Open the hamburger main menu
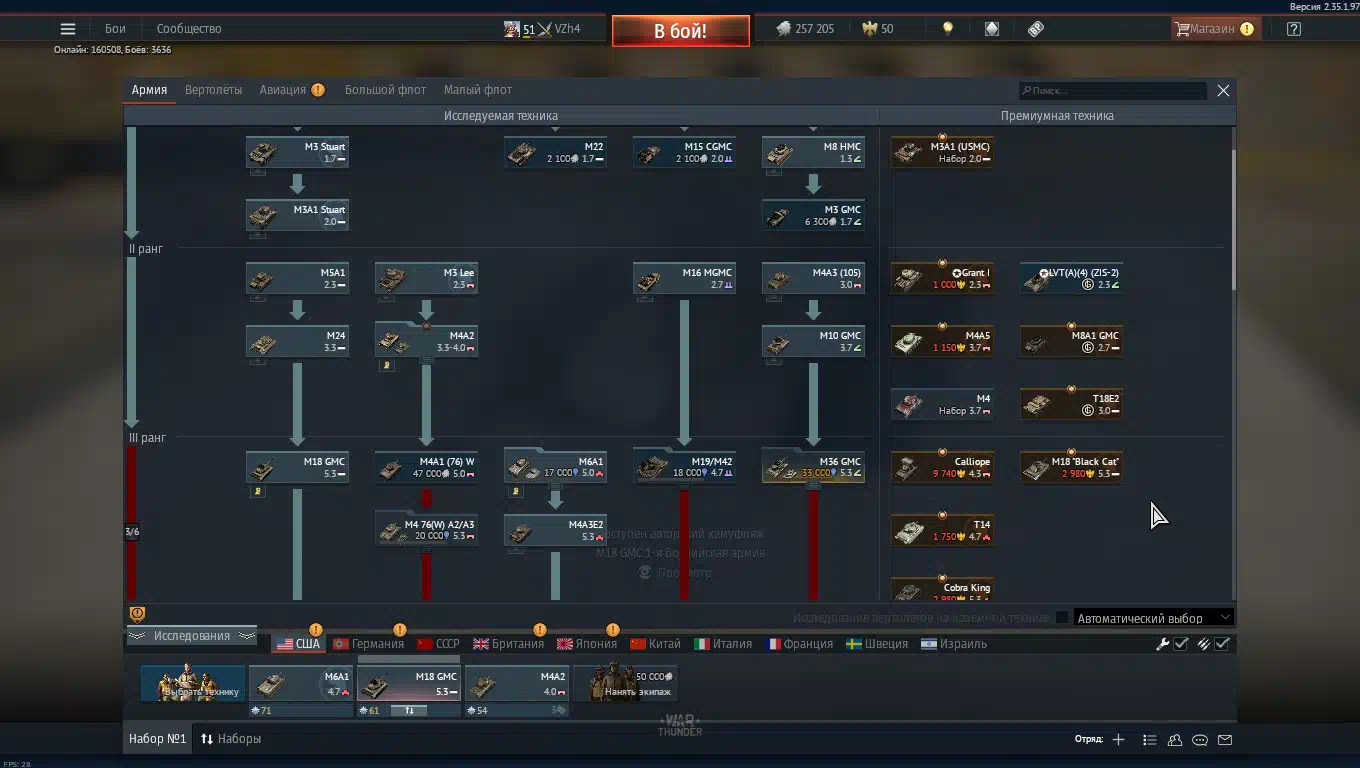The width and height of the screenshot is (1360, 768). point(68,29)
